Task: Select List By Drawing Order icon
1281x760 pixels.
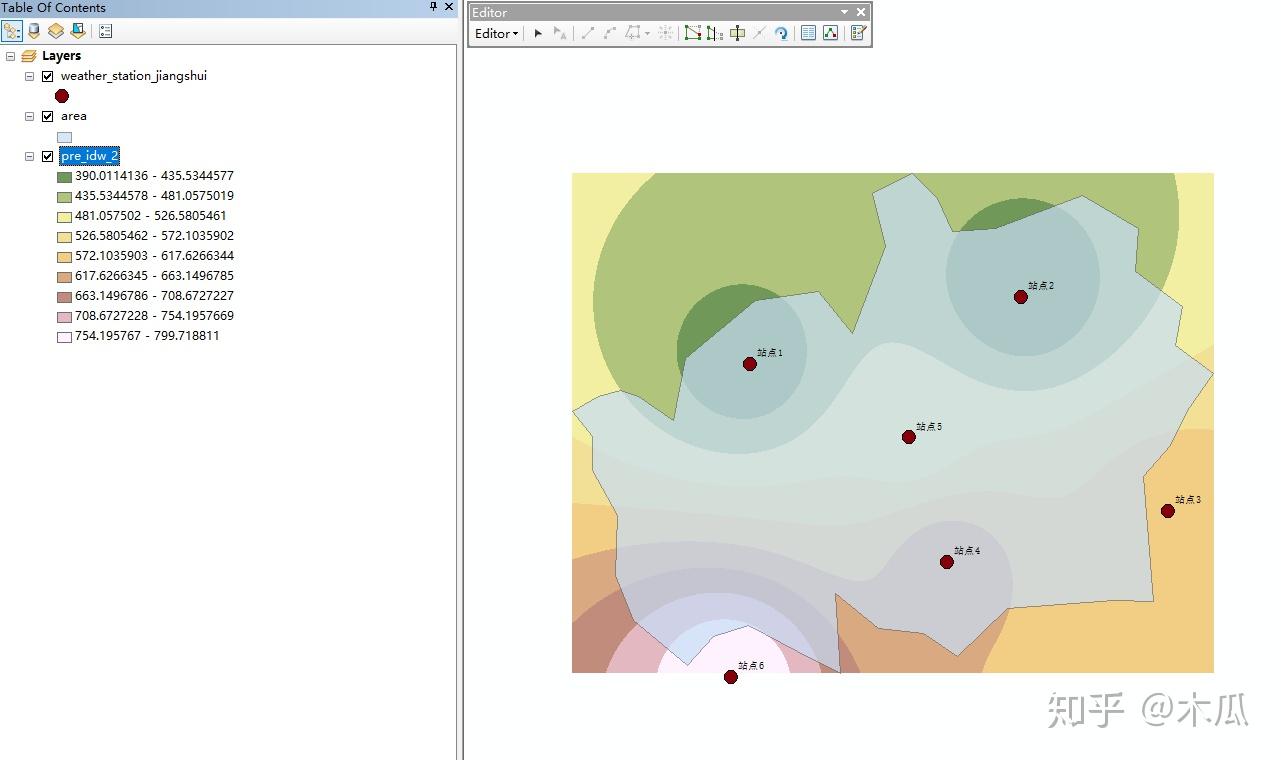Action: click(x=12, y=31)
